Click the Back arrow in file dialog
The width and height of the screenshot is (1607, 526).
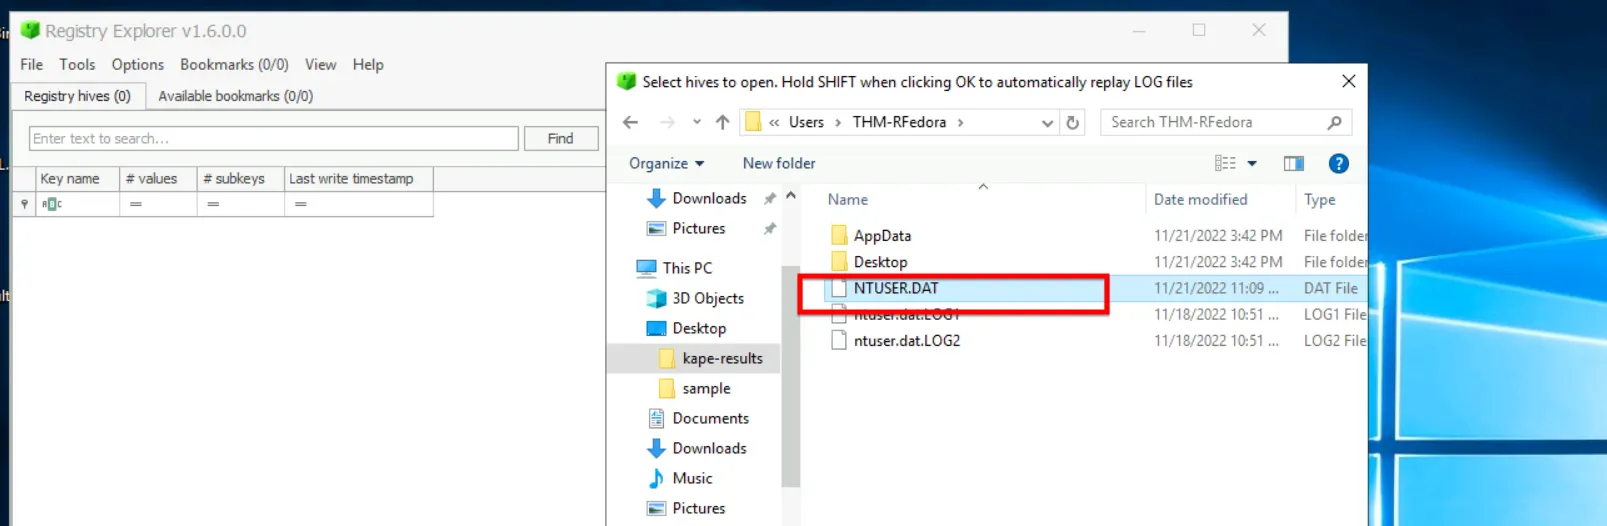coord(630,122)
